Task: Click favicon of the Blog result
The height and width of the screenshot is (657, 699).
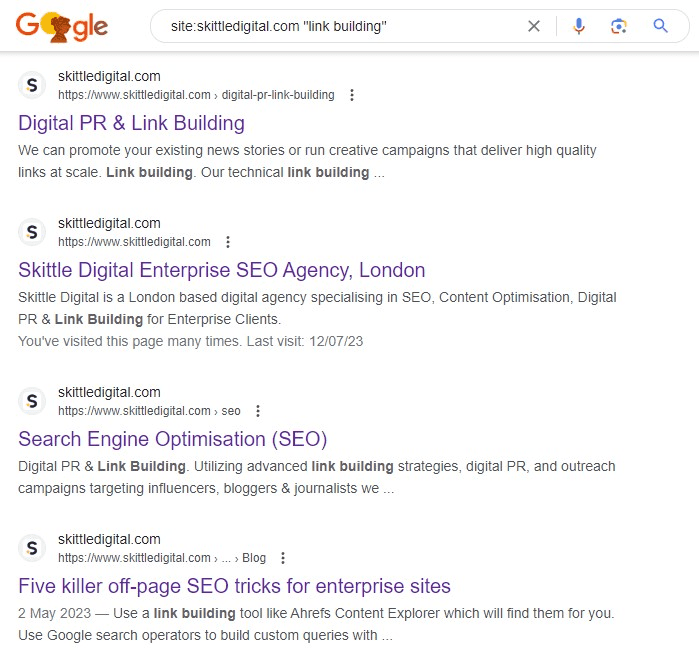Action: pyautogui.click(x=32, y=548)
